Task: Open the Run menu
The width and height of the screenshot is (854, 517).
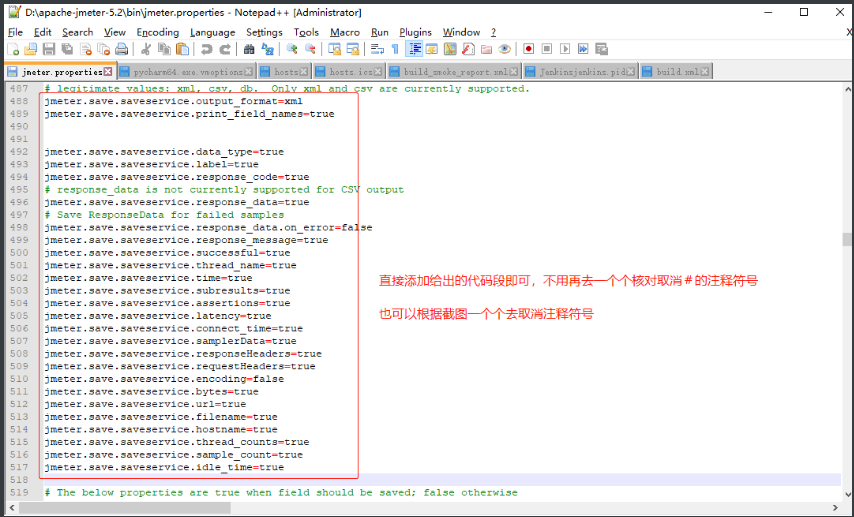Action: coord(380,32)
